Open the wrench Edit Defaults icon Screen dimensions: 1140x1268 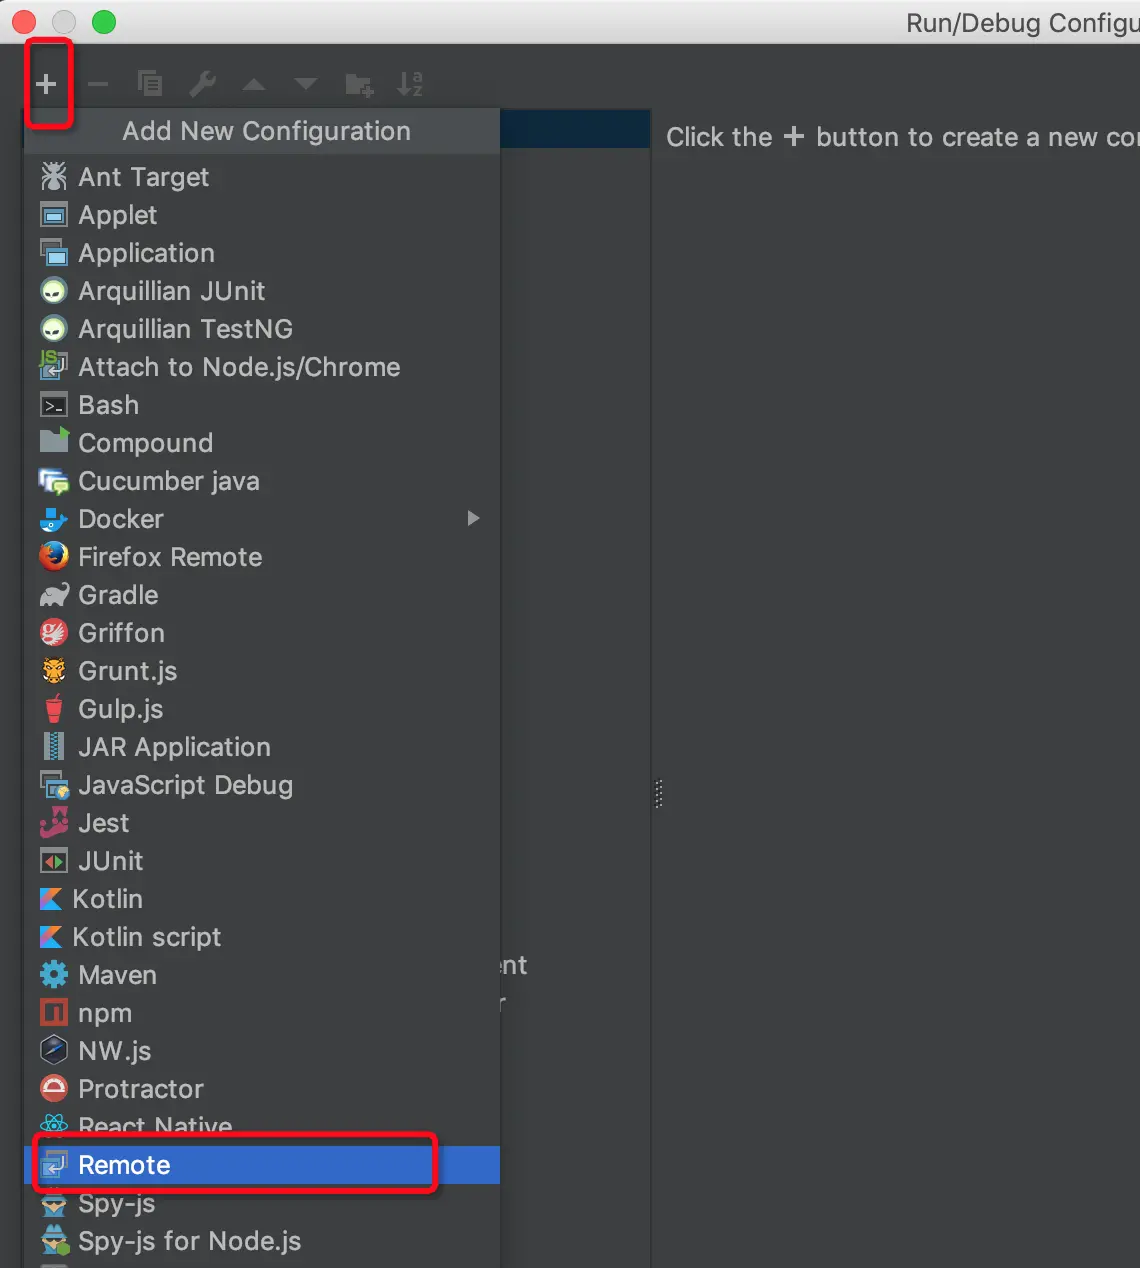coord(203,84)
